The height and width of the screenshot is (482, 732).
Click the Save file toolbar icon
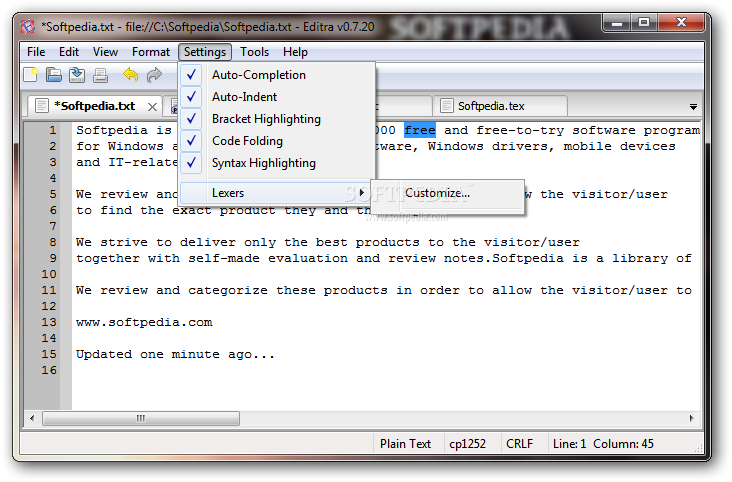77,75
